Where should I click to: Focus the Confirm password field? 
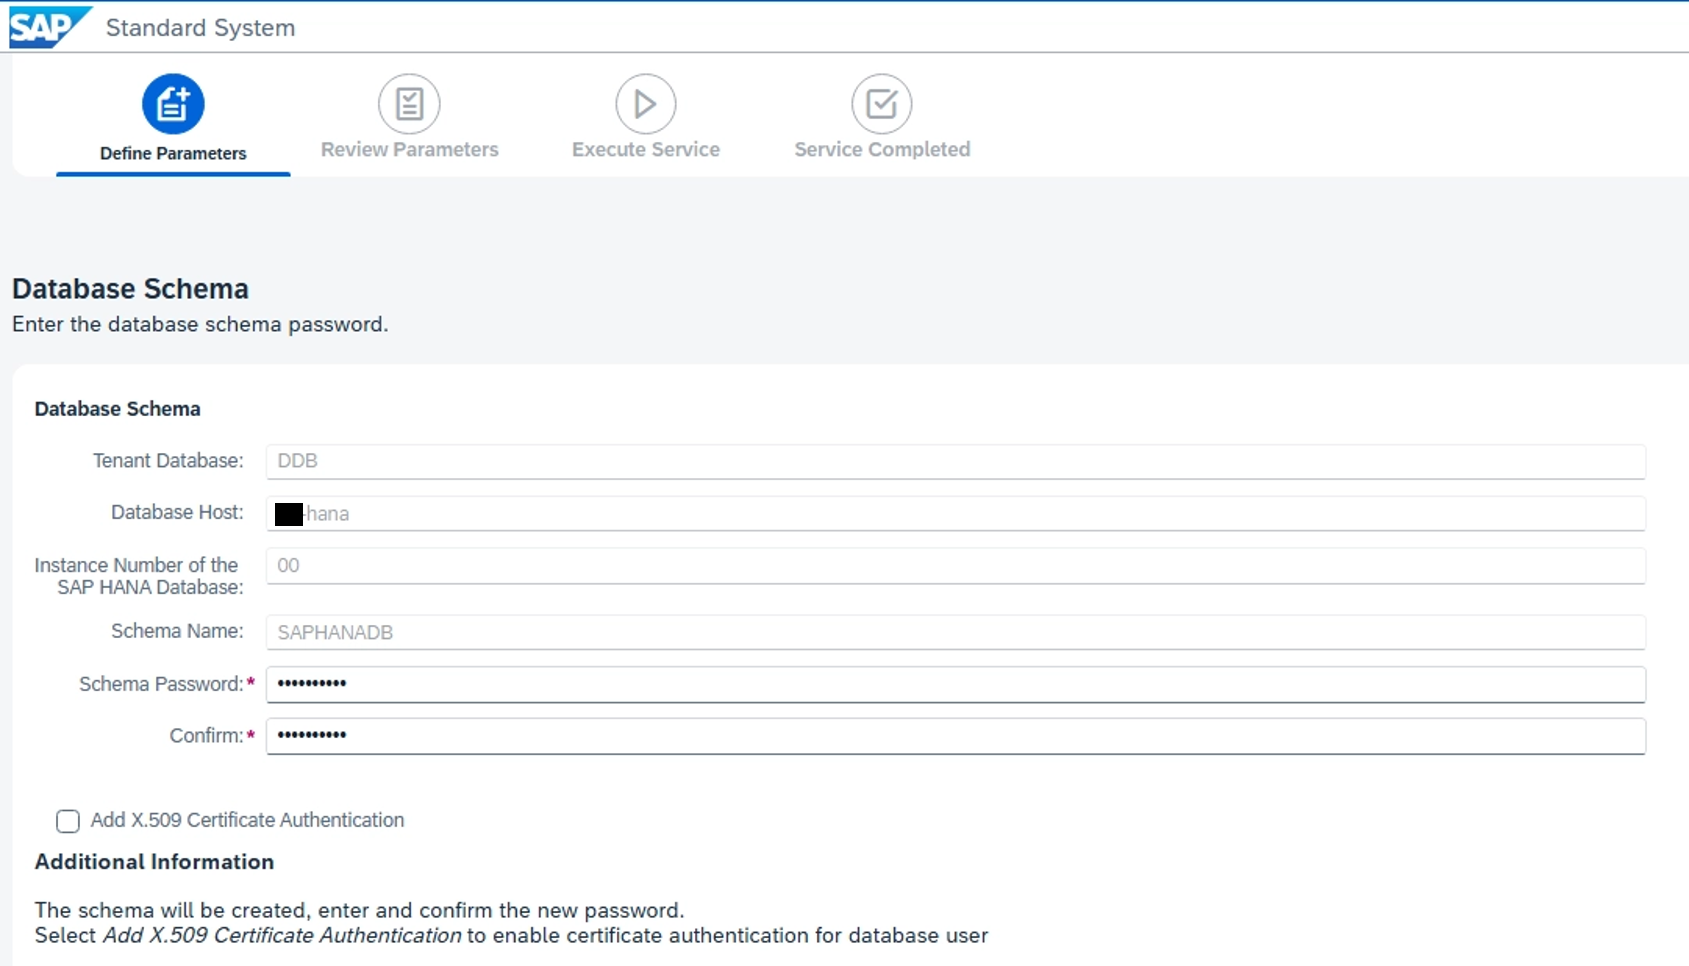955,736
